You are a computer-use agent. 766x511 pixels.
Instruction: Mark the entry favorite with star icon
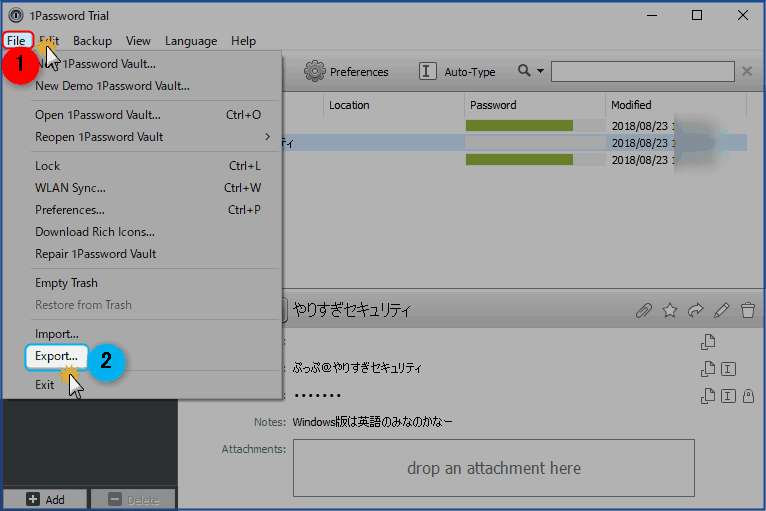tap(670, 310)
